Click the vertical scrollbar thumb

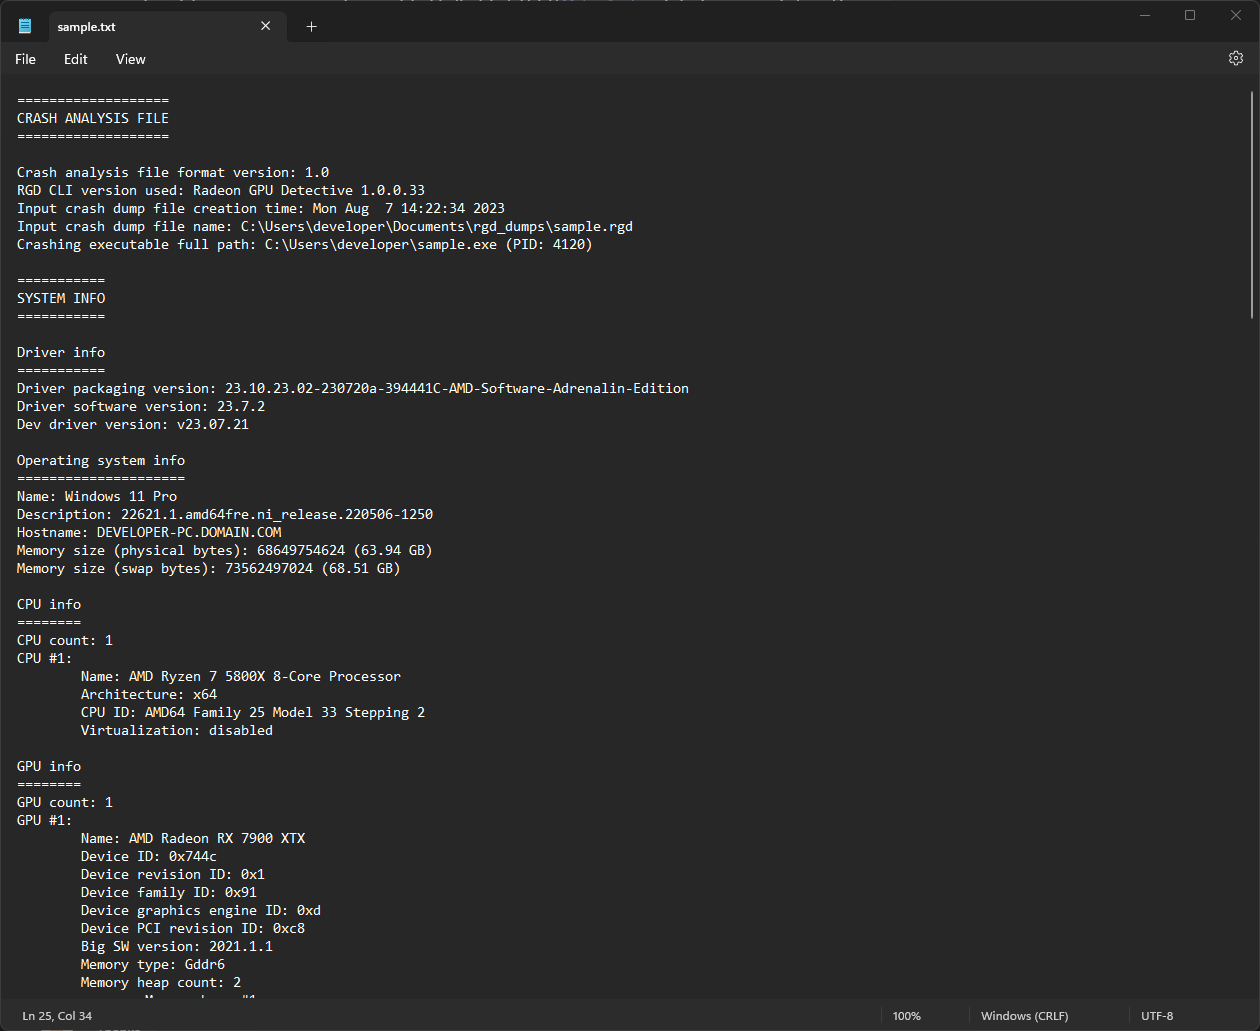pos(1251,205)
